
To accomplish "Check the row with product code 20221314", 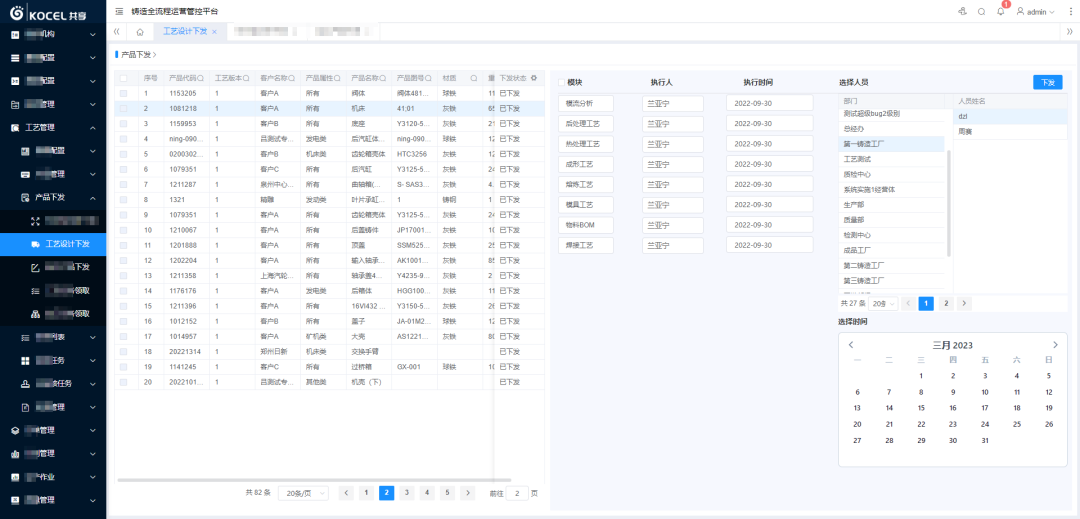I will click(x=123, y=351).
